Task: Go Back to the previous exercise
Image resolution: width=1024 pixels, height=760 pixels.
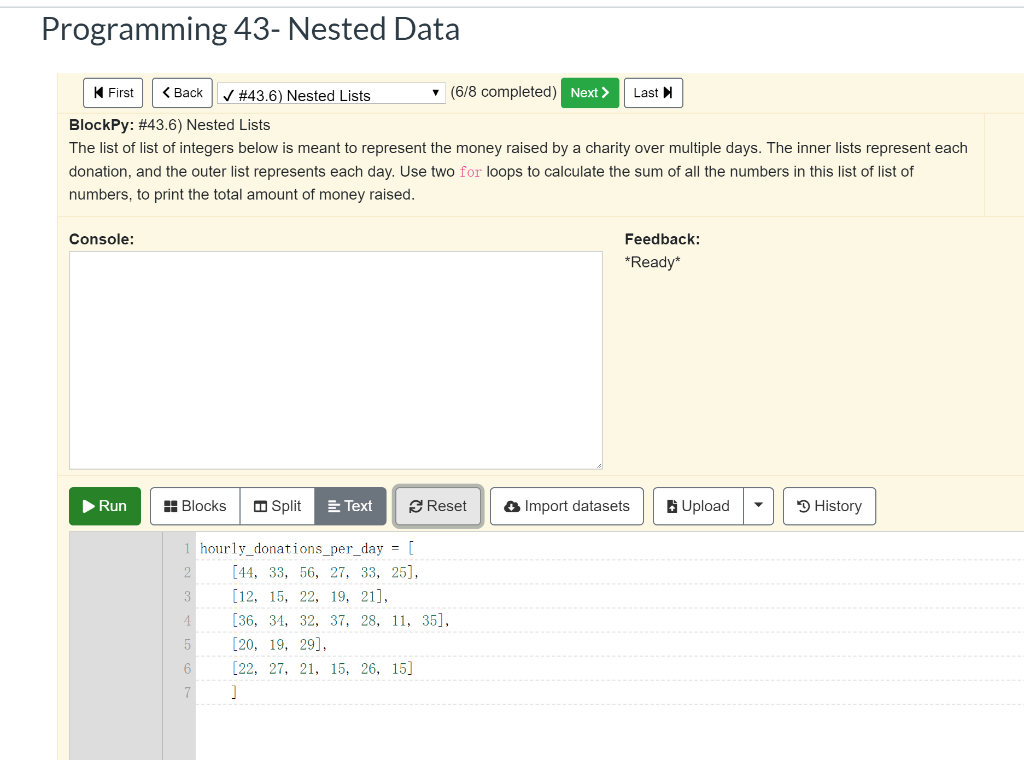Action: point(181,92)
